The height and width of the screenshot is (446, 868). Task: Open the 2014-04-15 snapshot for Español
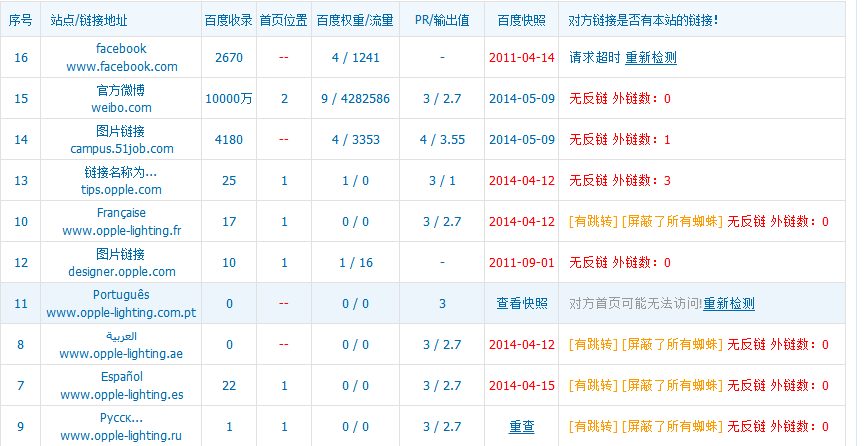click(x=521, y=386)
